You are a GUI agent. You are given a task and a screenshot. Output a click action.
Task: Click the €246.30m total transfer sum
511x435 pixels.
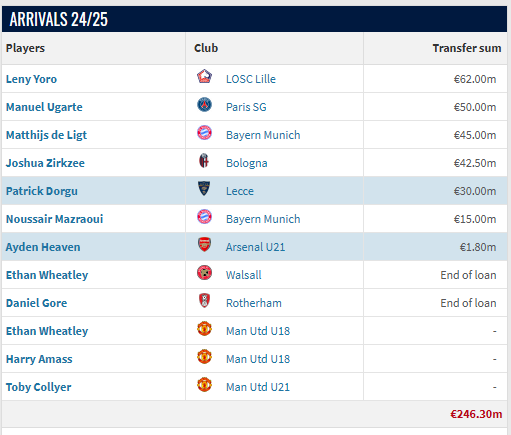pyautogui.click(x=476, y=414)
